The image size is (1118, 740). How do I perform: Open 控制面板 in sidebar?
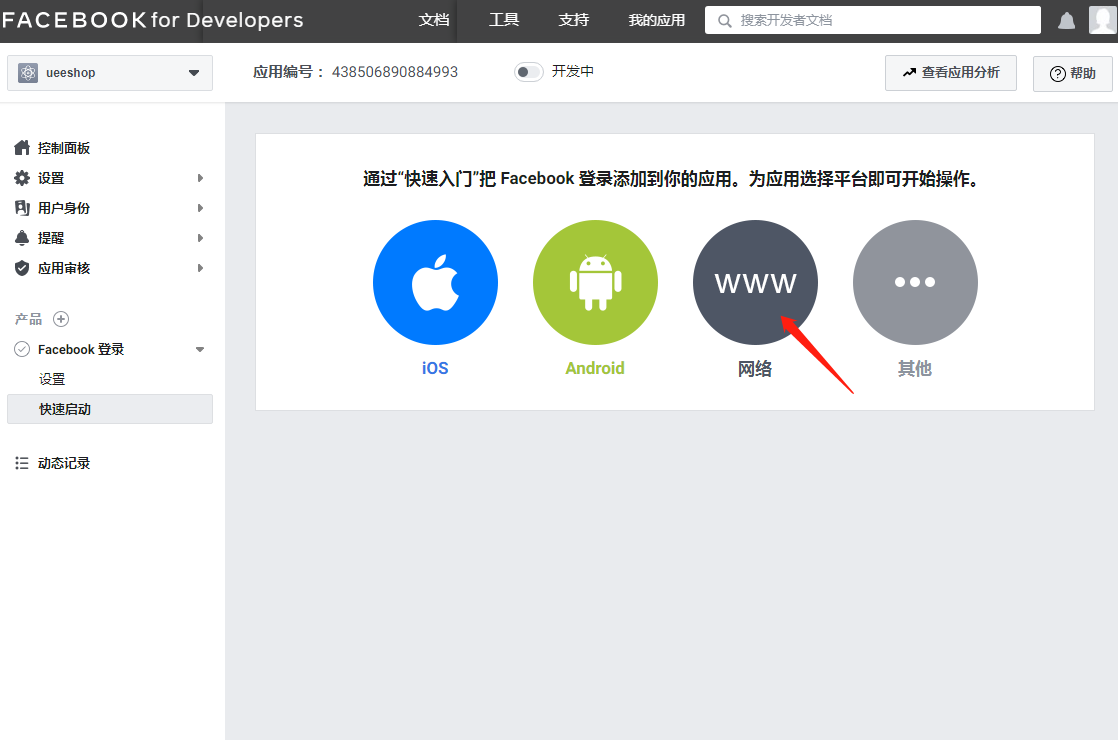coord(64,148)
